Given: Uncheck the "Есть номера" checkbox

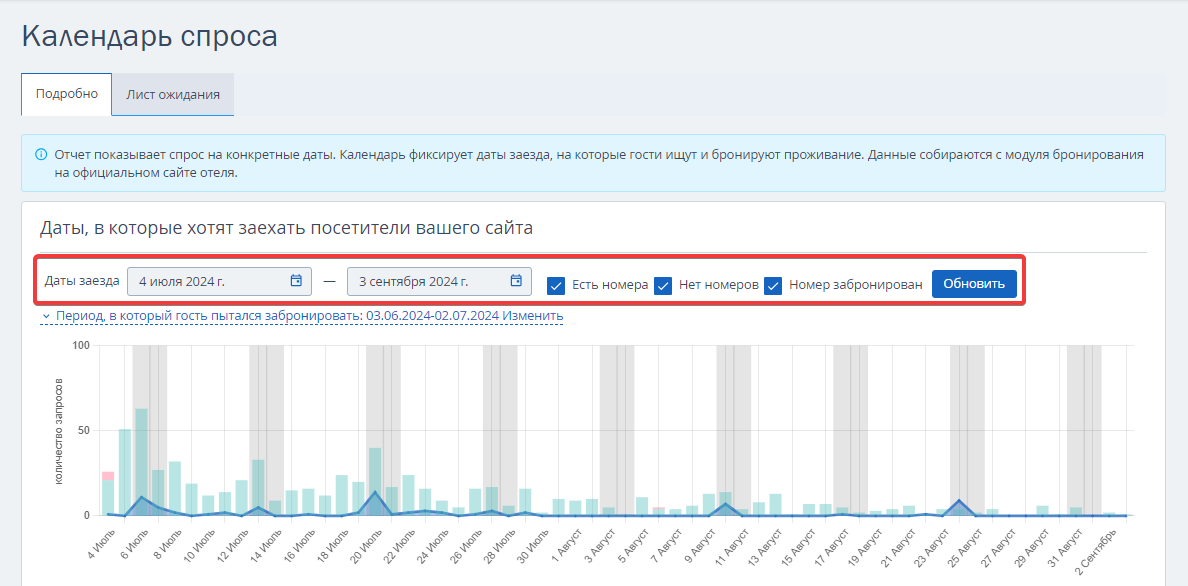Looking at the screenshot, I should [556, 286].
